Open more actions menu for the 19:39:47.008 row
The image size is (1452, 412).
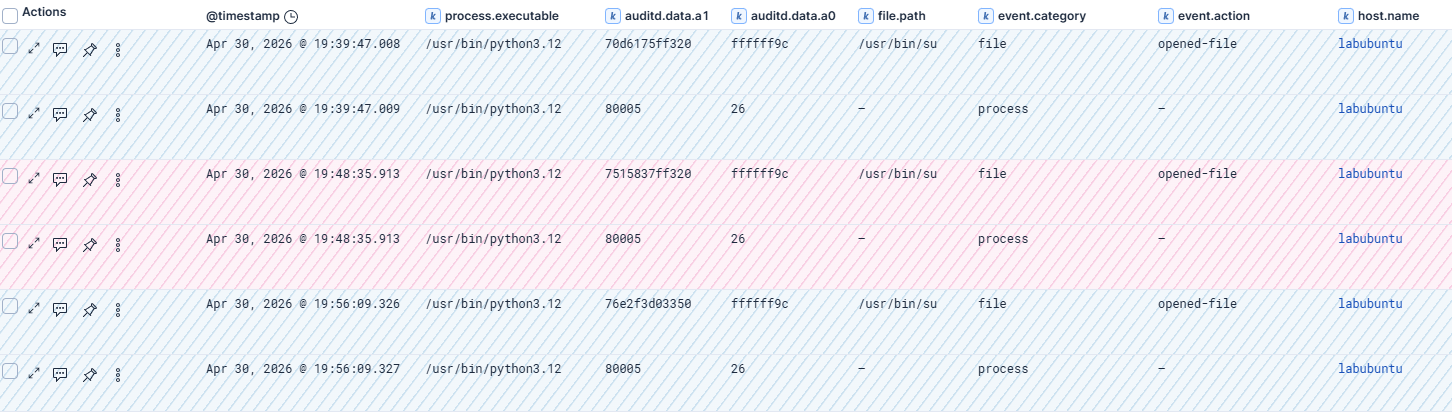pos(118,48)
